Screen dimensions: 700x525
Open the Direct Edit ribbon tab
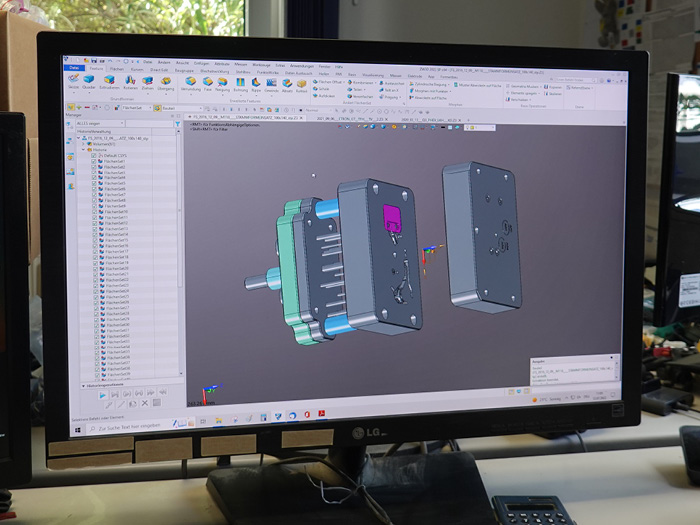159,70
